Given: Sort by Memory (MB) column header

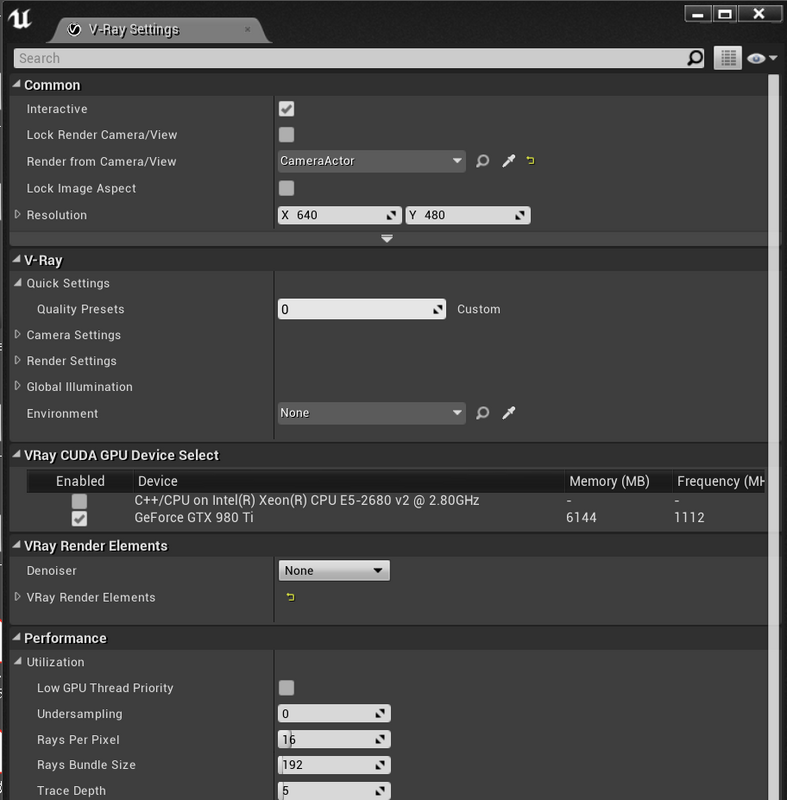Looking at the screenshot, I should [x=618, y=481].
